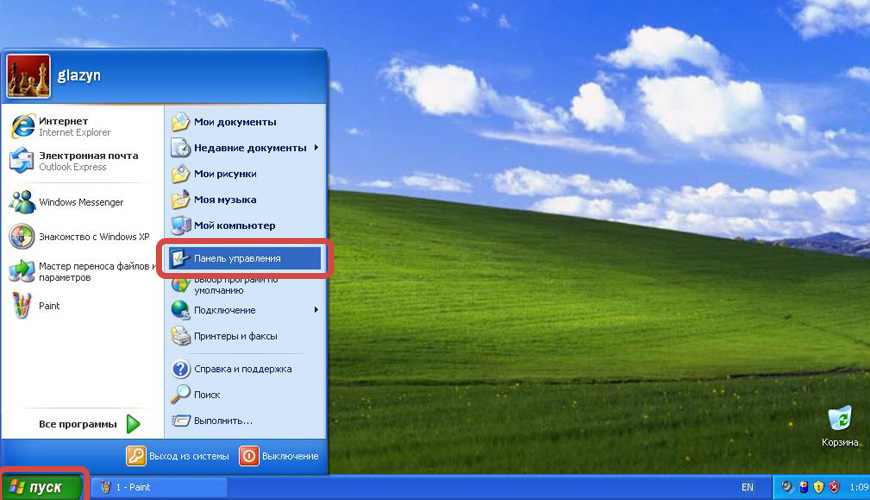Screen dimensions: 870x500
Task: Click the Подключение globe icon
Action: point(180,310)
